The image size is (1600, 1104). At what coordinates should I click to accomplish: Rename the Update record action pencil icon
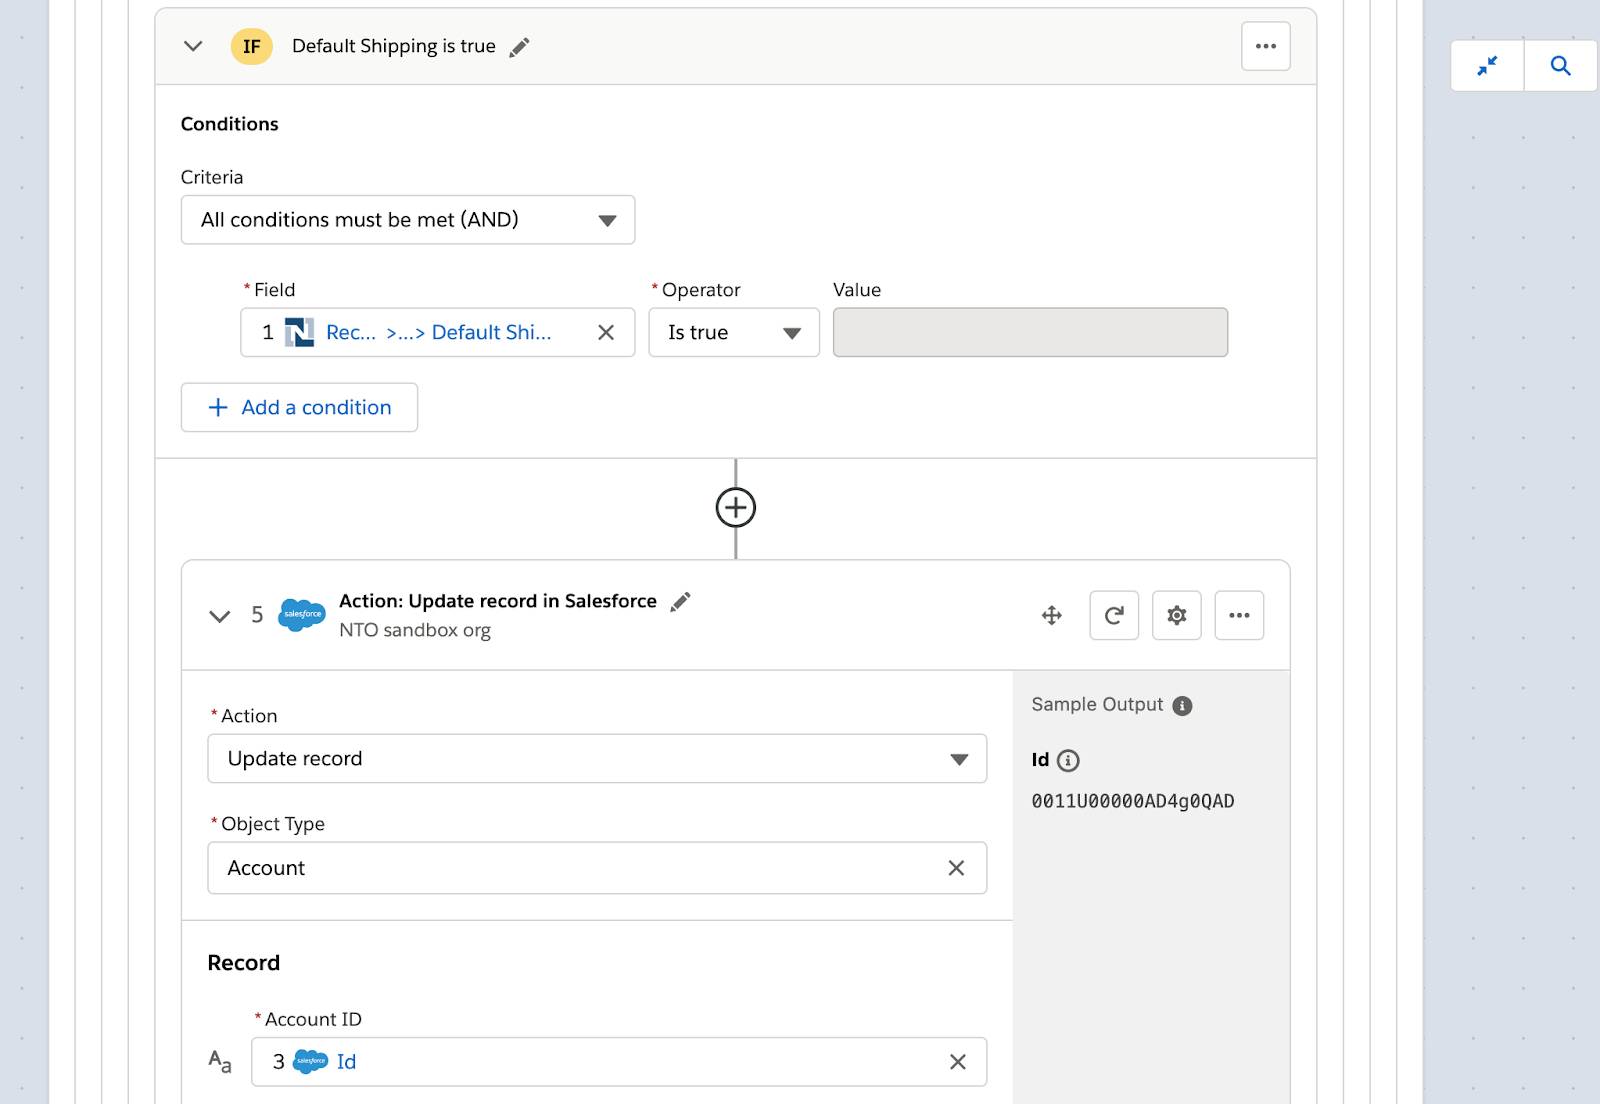680,601
